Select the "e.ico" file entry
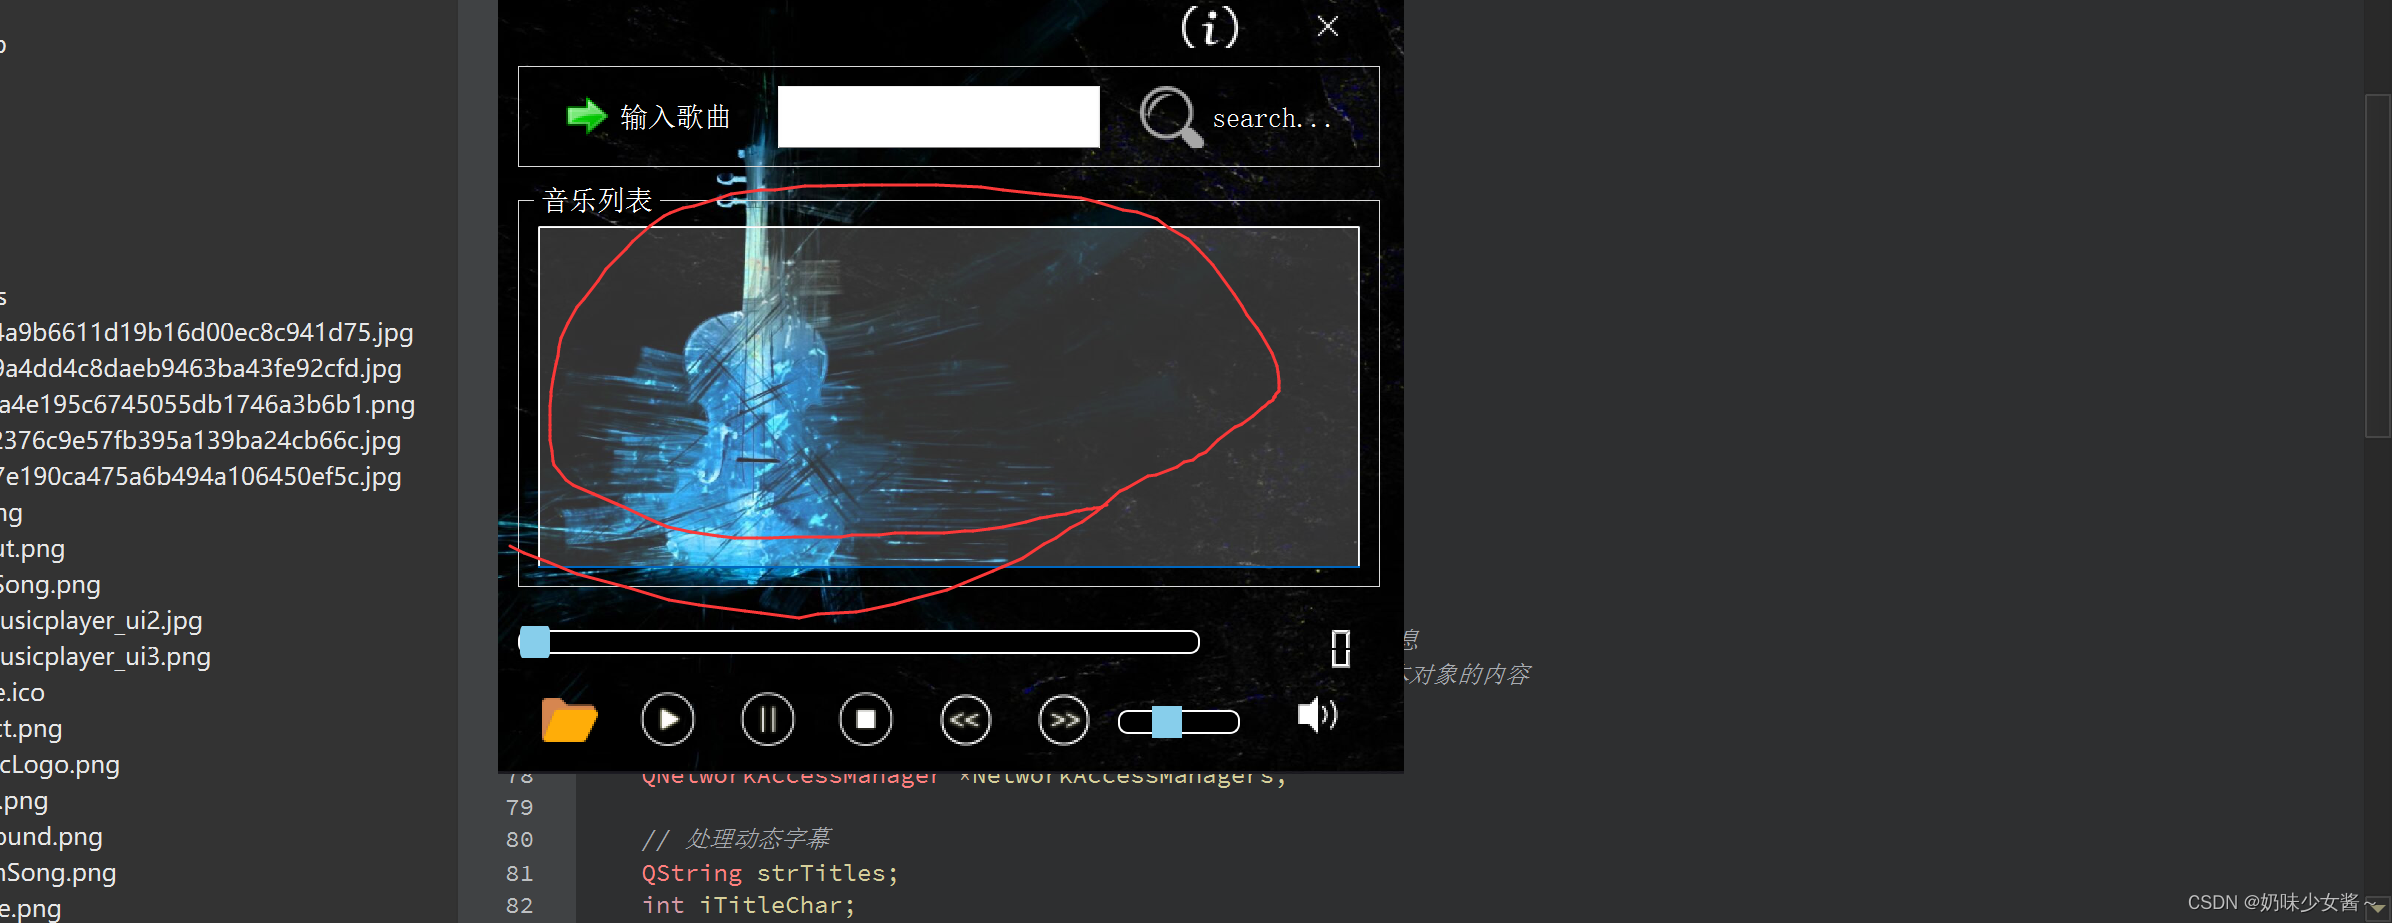Screen dimensions: 2392x923 (22, 692)
